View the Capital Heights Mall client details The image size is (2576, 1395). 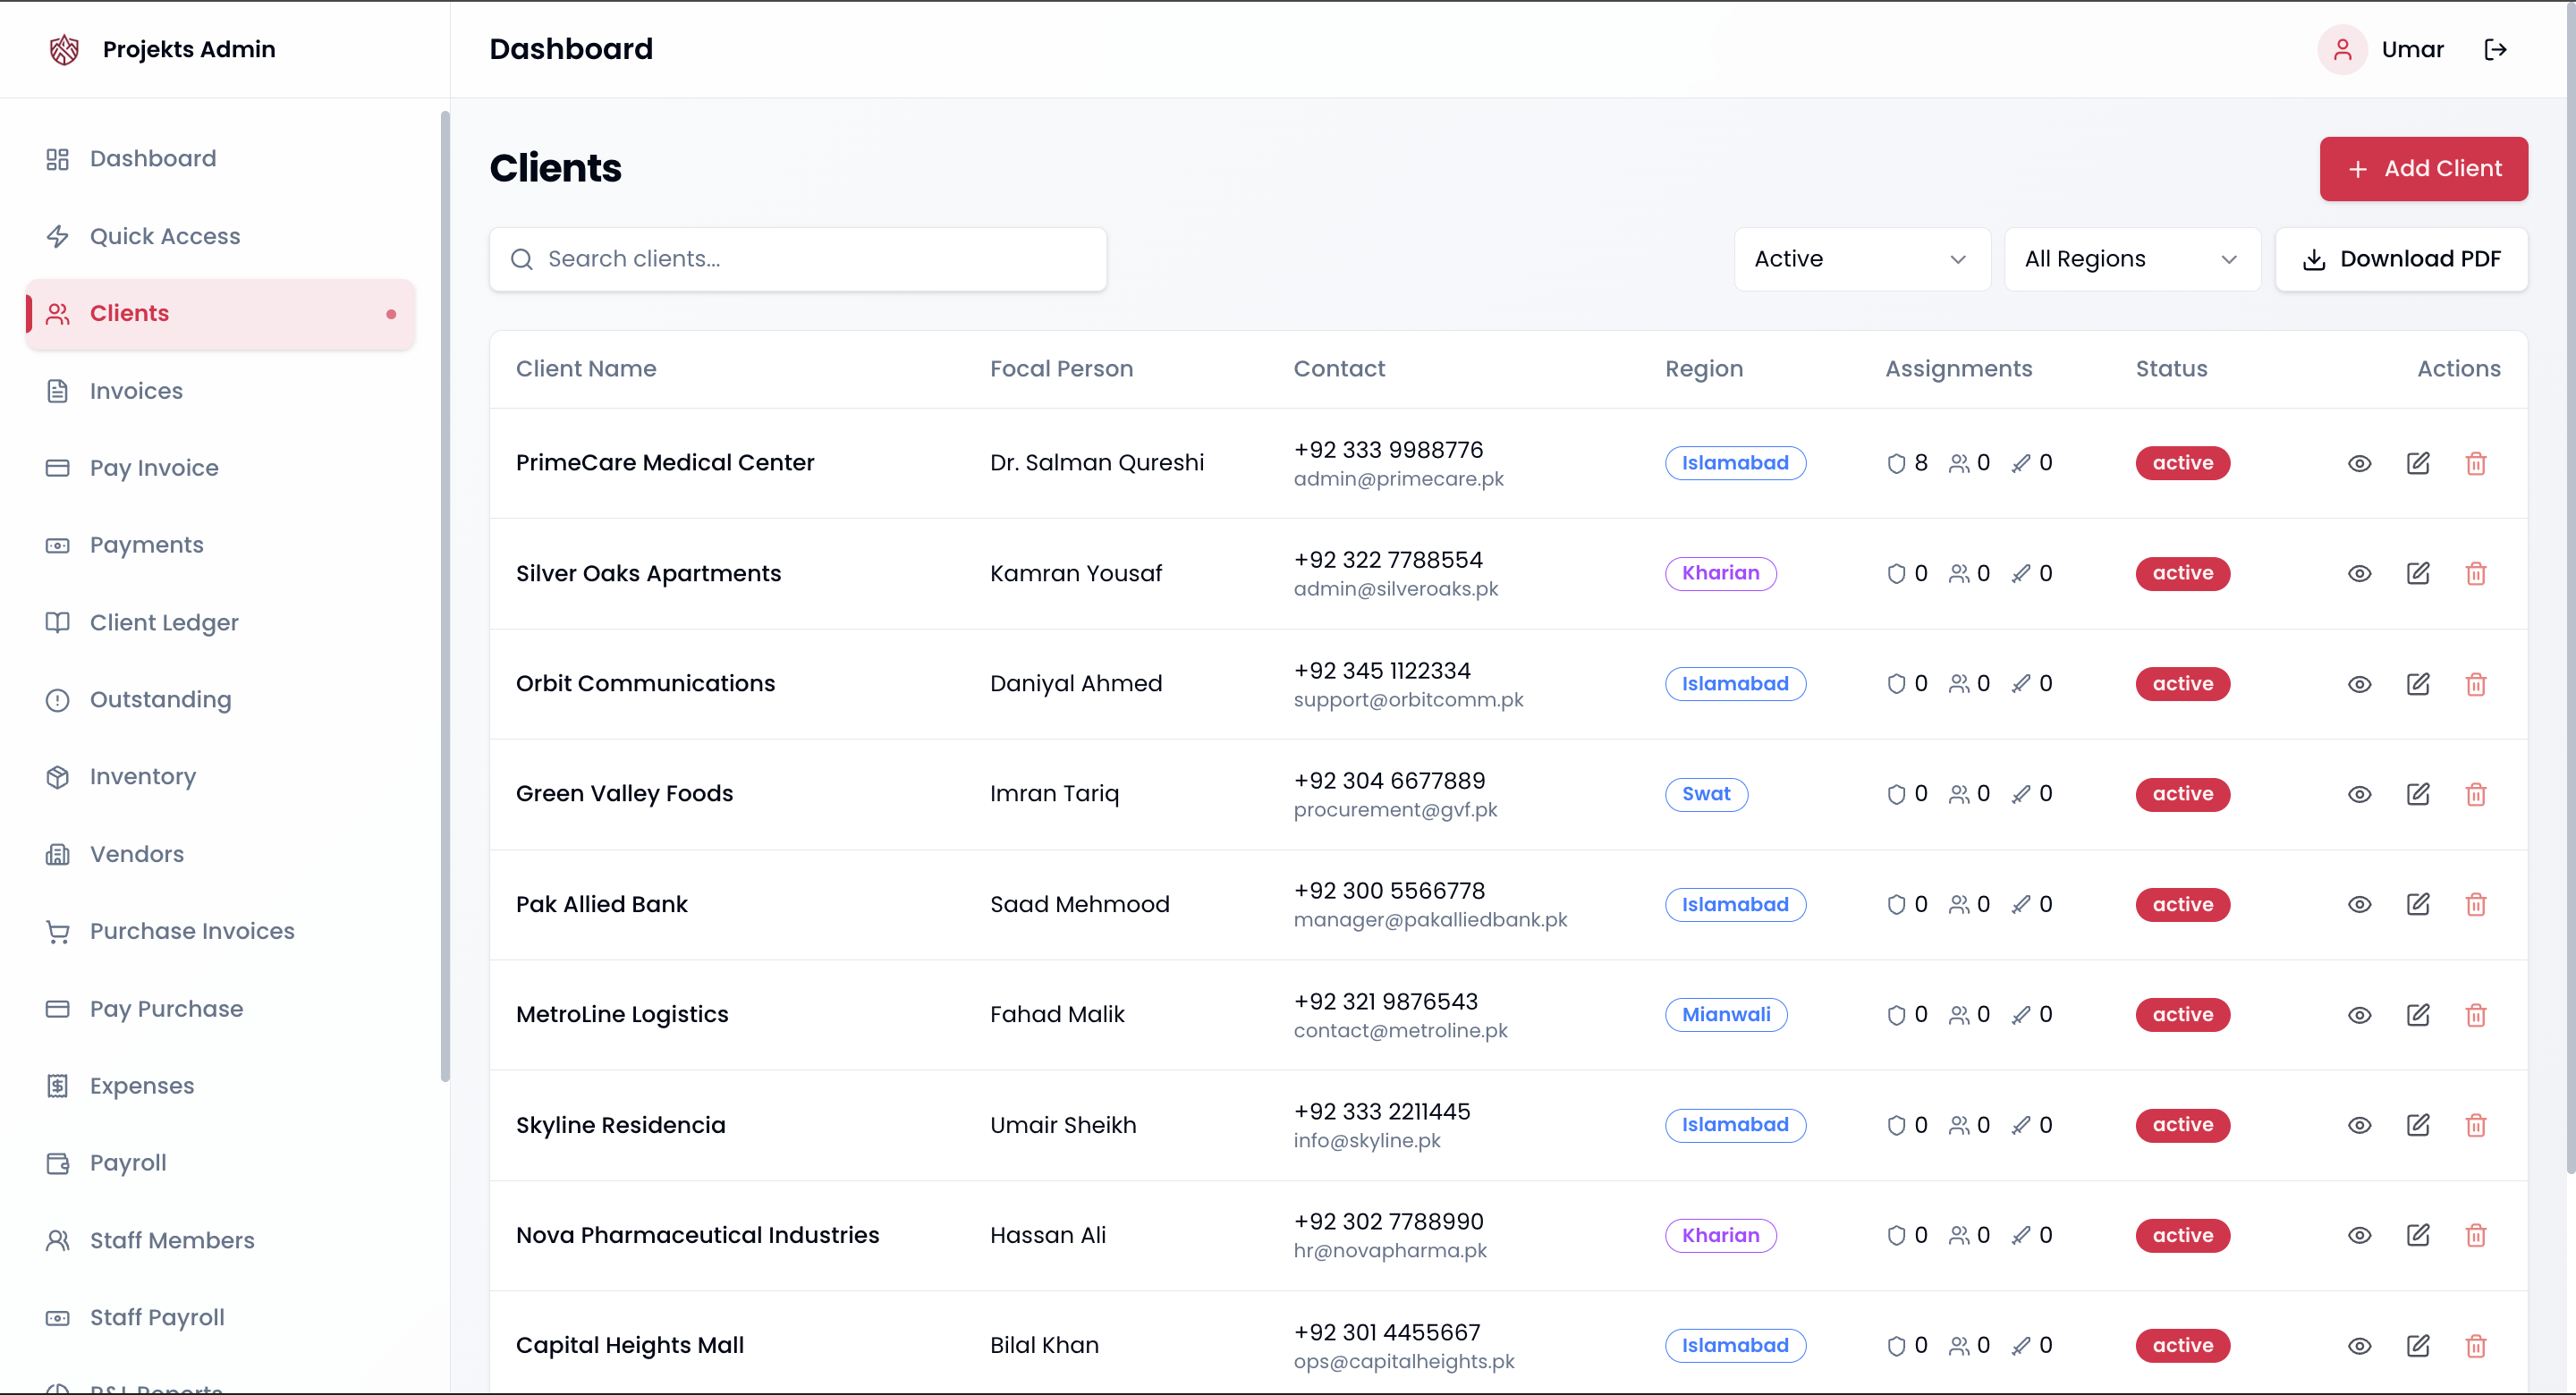pyautogui.click(x=2360, y=1346)
